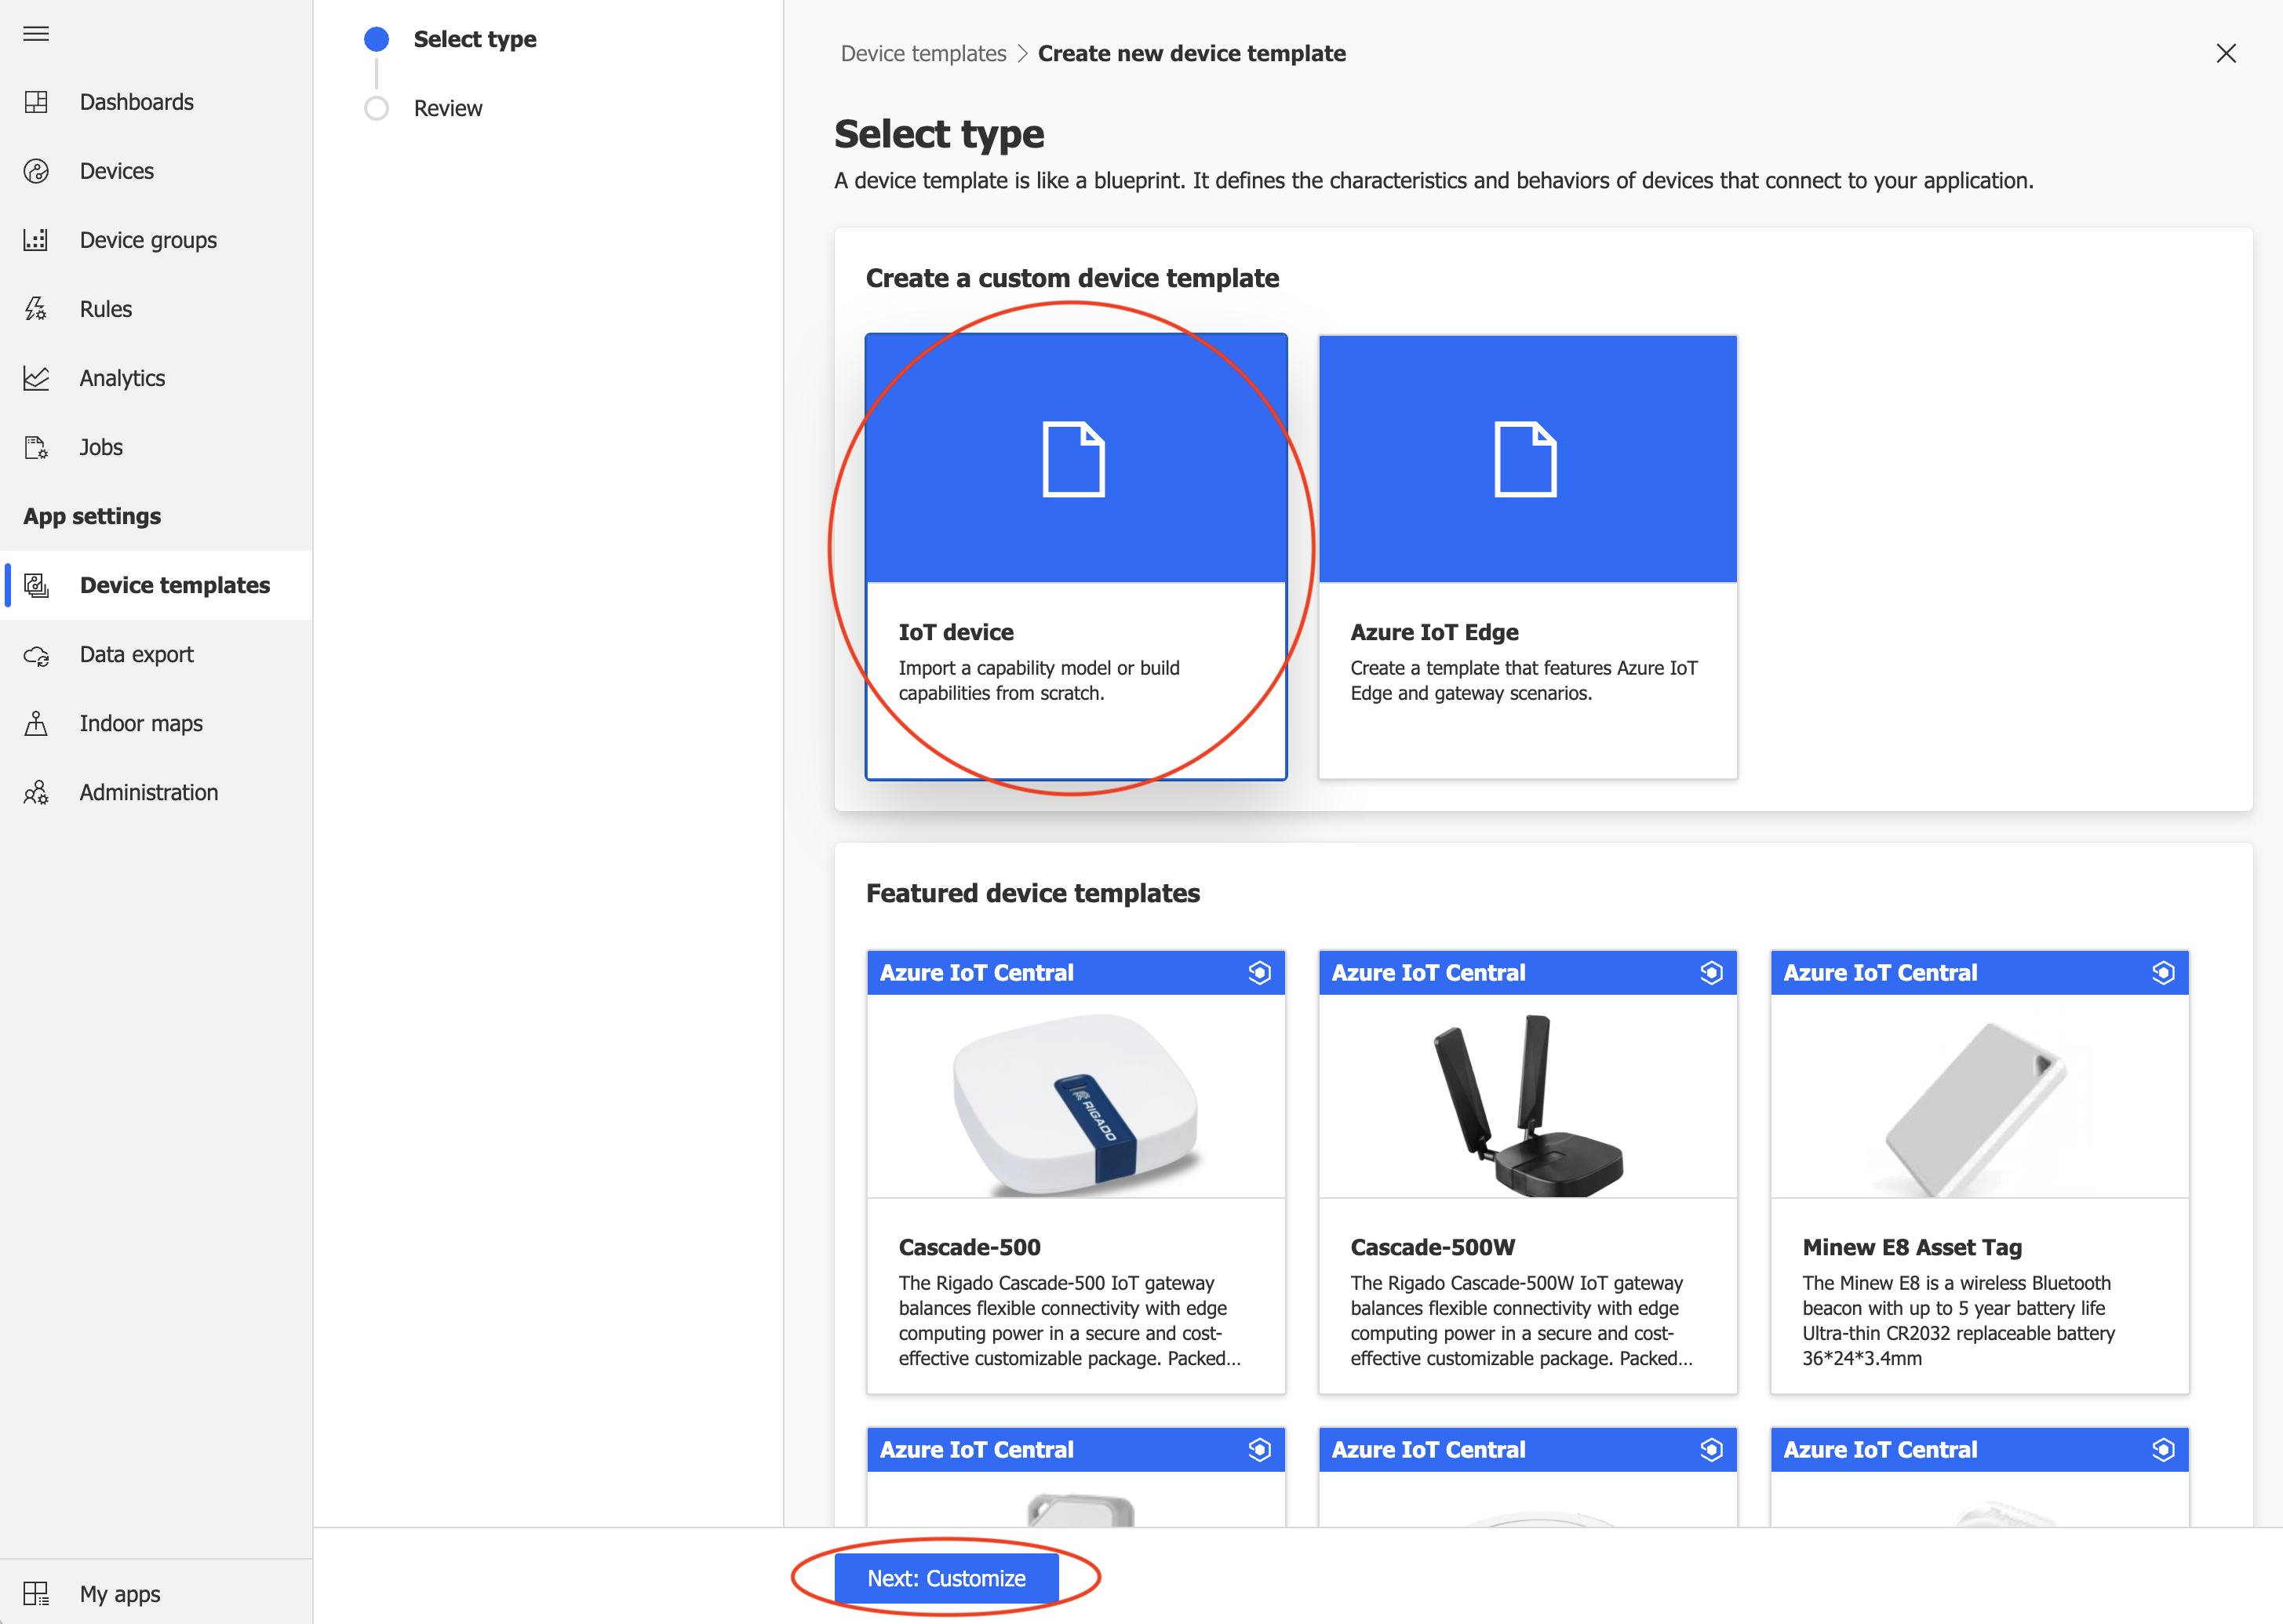
Task: Toggle the hamburger navigation menu
Action: tap(36, 34)
